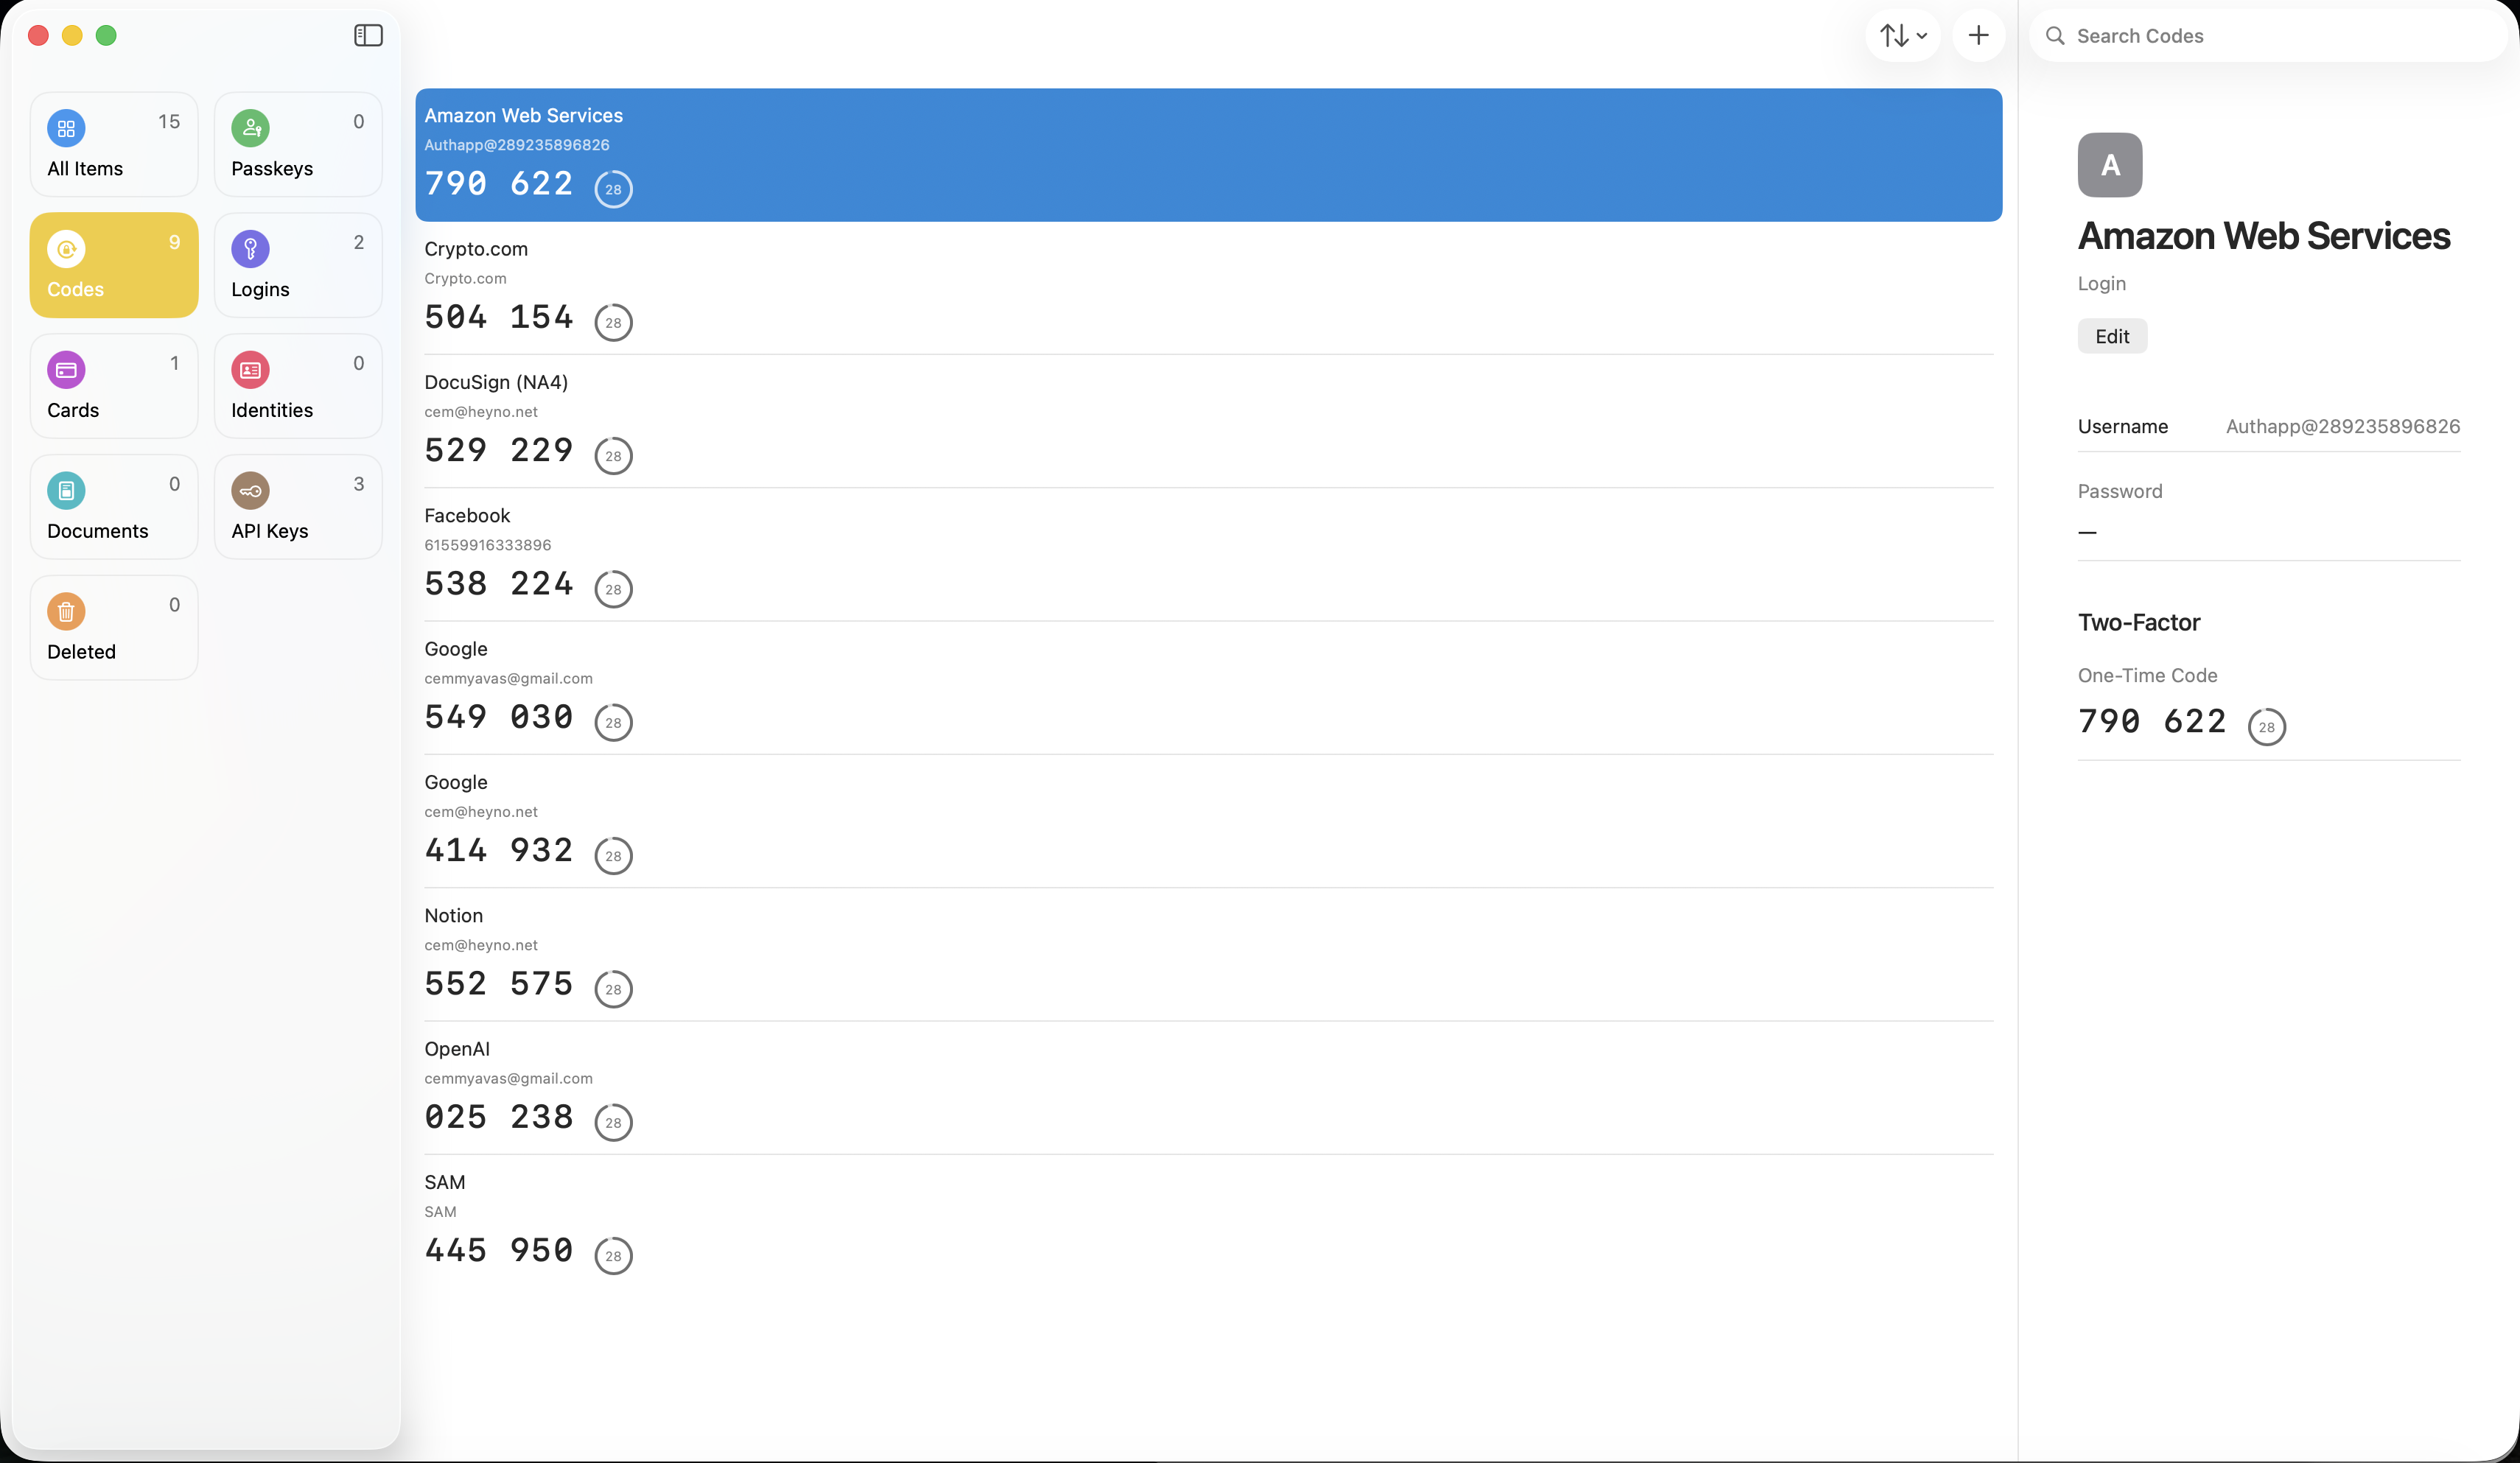
Task: Open the Passkeys category
Action: [x=298, y=145]
